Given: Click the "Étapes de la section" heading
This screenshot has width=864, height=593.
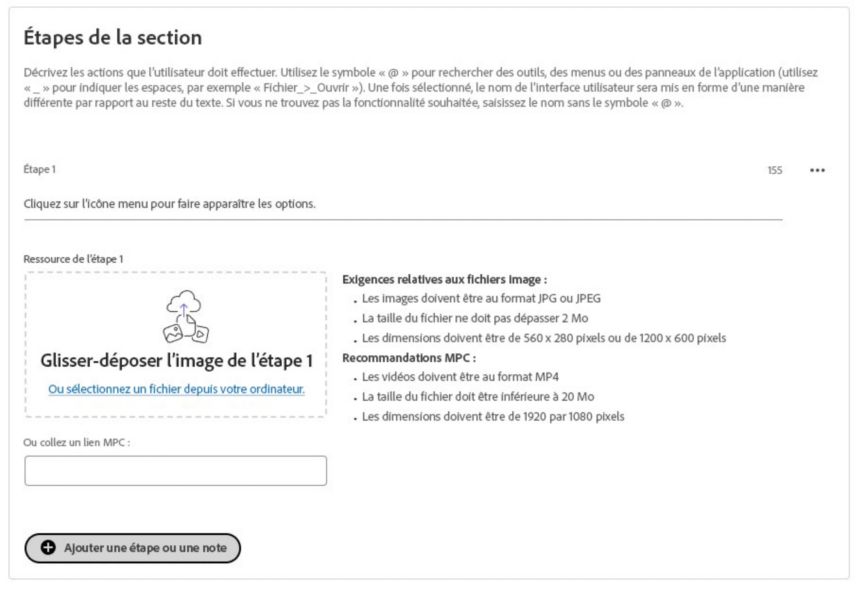Looking at the screenshot, I should (x=112, y=38).
